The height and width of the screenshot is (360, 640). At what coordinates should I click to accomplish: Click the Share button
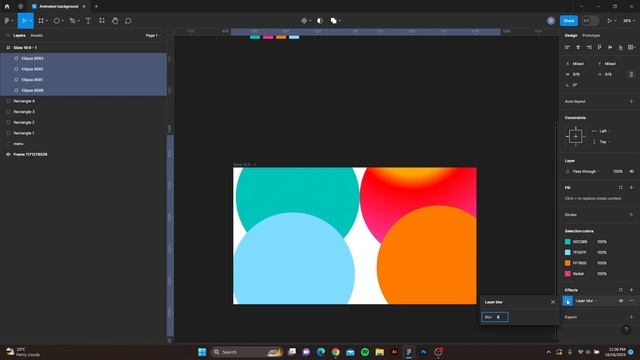(569, 21)
